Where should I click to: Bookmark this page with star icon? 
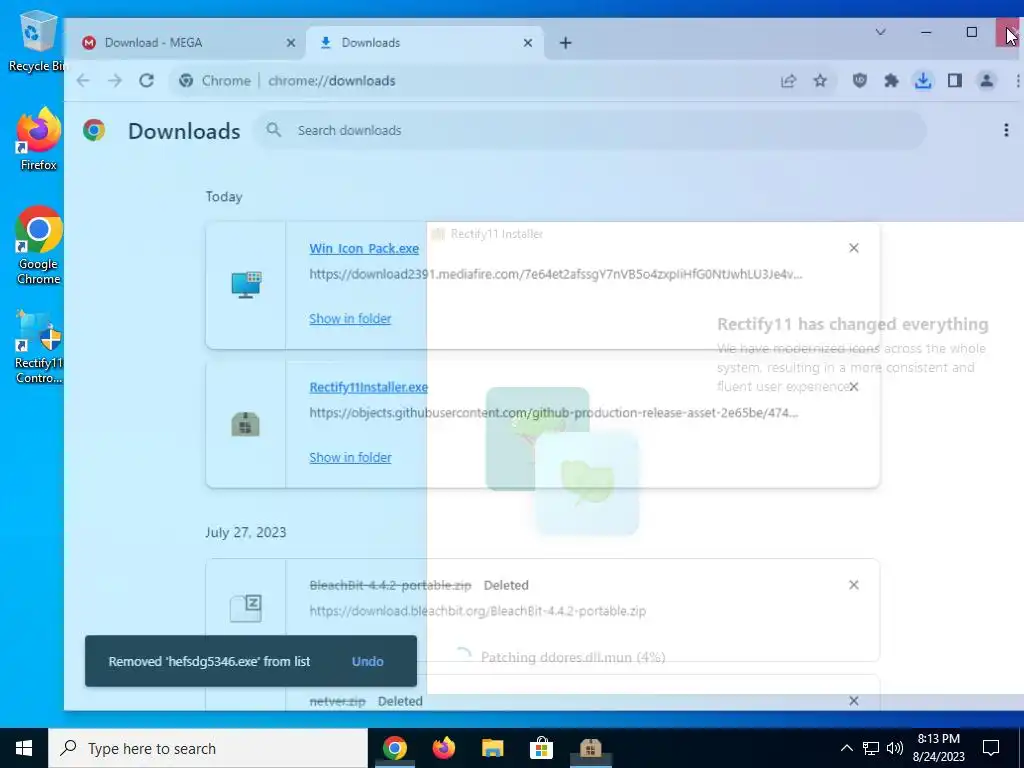pyautogui.click(x=820, y=80)
